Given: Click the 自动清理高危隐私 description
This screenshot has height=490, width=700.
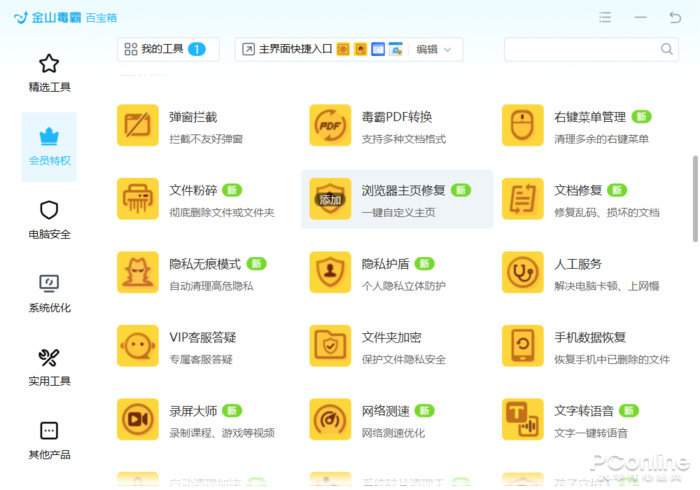Looking at the screenshot, I should point(211,286).
